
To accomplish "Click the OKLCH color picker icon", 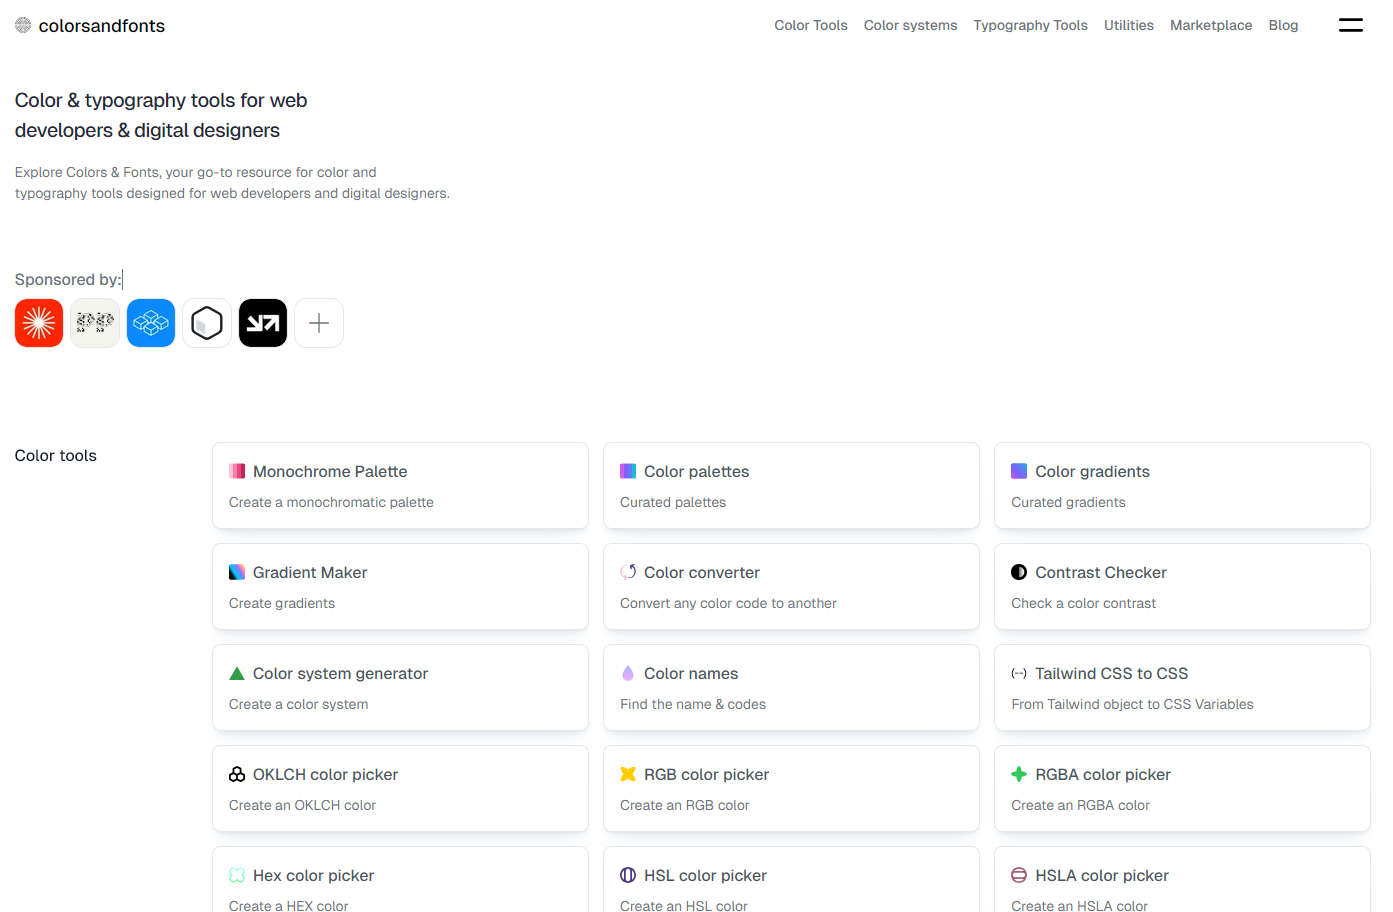I will pos(237,774).
